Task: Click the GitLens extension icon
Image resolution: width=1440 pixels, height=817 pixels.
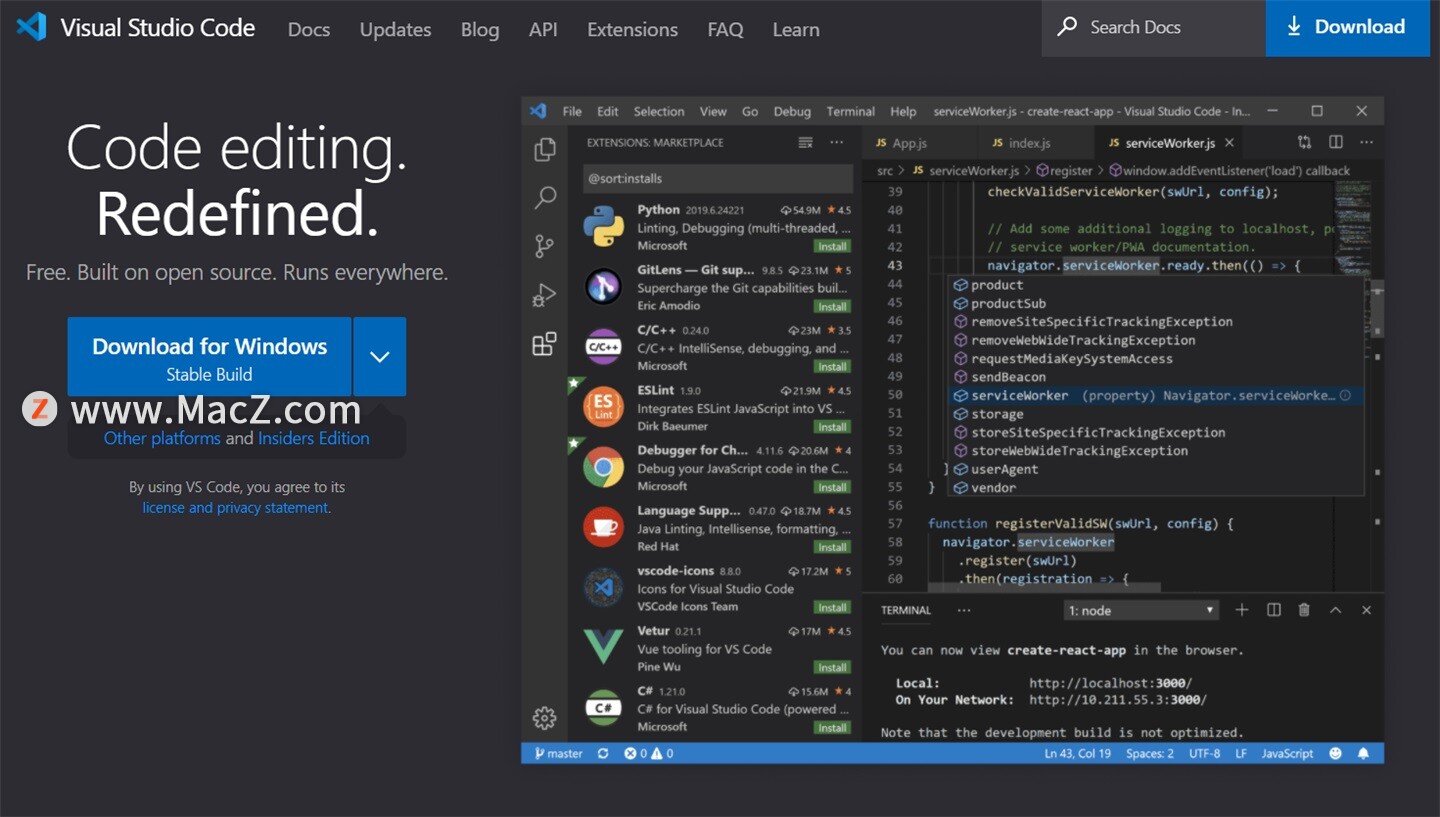Action: click(603, 287)
